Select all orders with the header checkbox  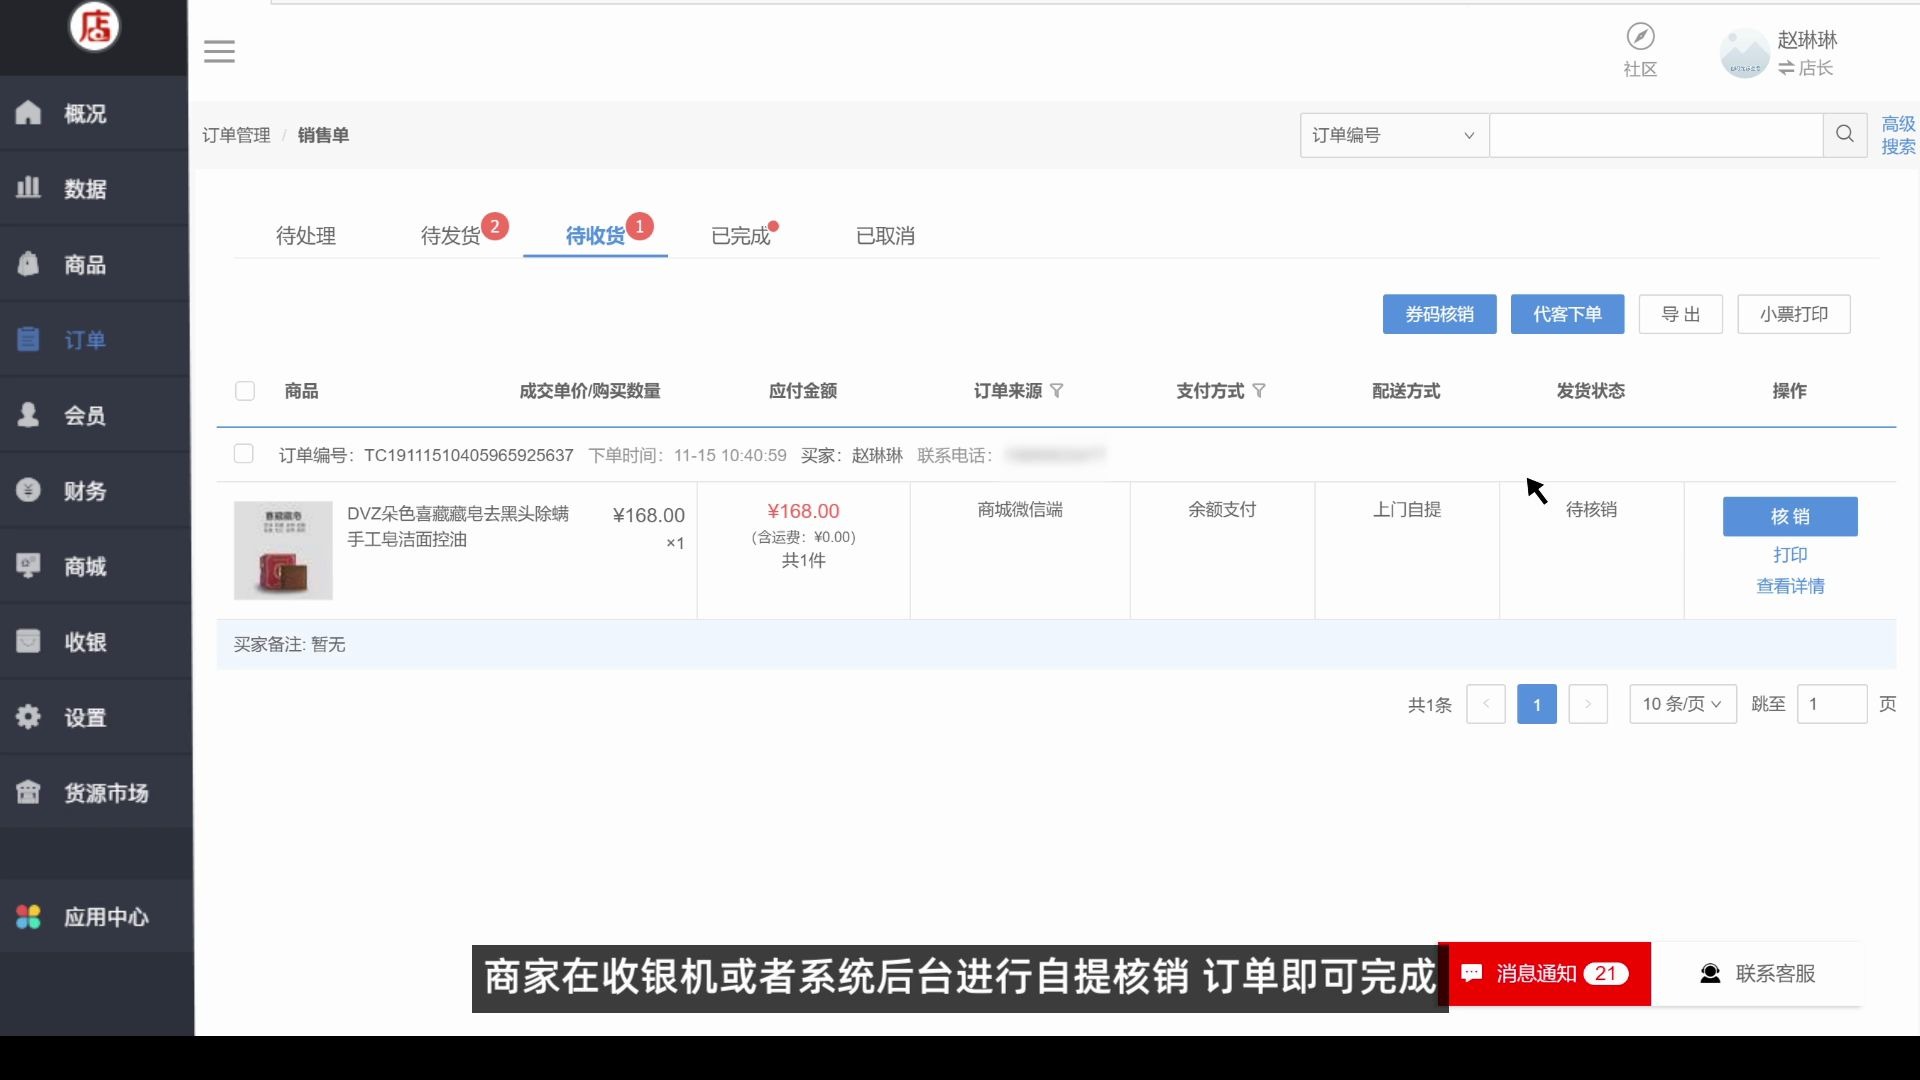[245, 391]
